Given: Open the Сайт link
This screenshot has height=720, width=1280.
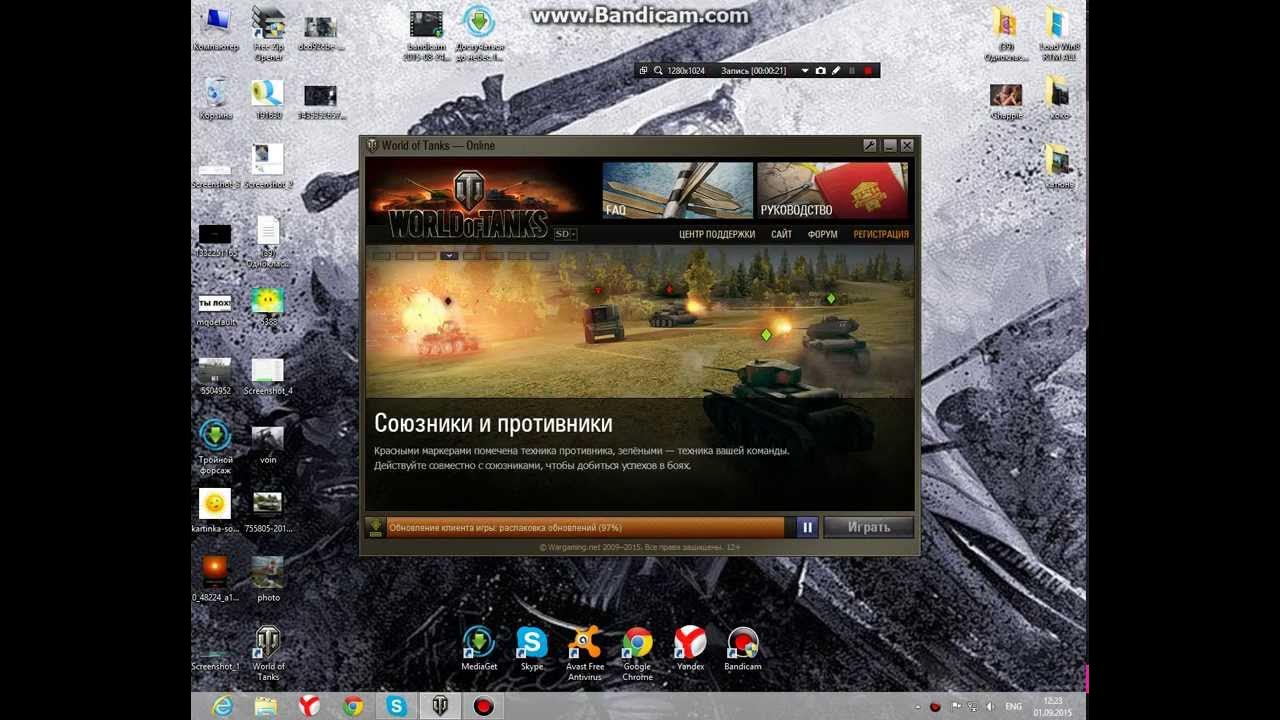Looking at the screenshot, I should (782, 234).
